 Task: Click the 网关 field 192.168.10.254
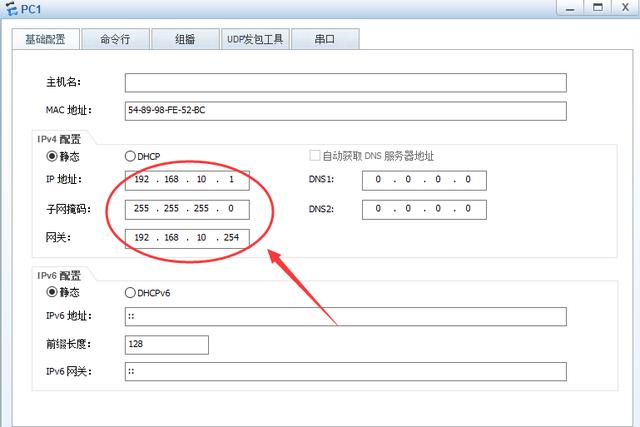[187, 238]
